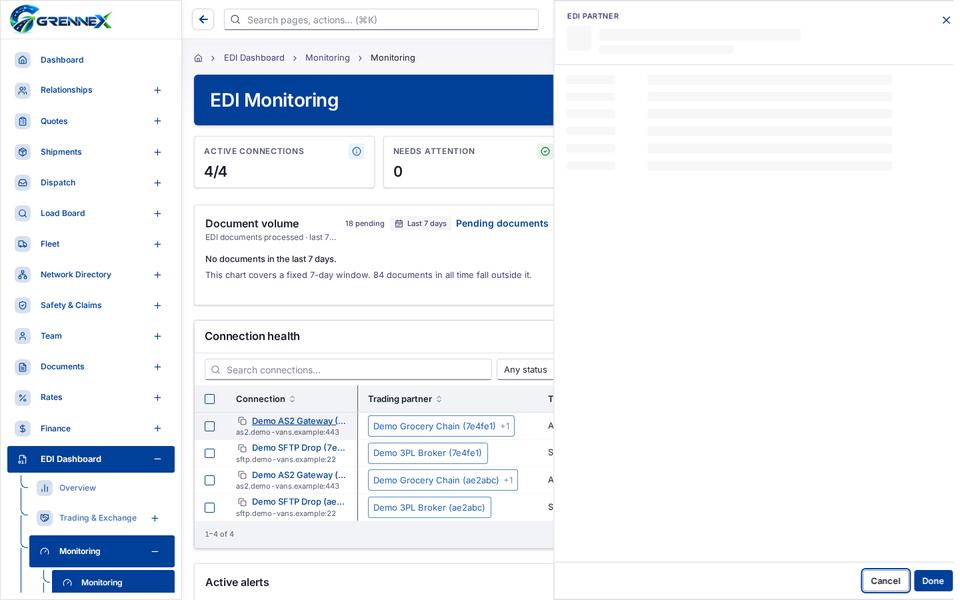960x600 pixels.
Task: Select Dashboard in the sidebar
Action: click(x=62, y=60)
